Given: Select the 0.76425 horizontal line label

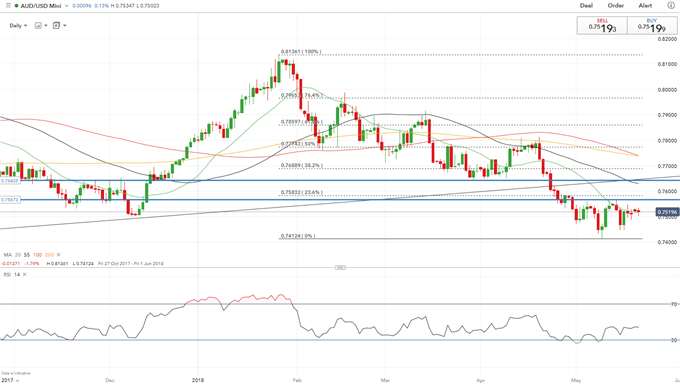Looking at the screenshot, I should (x=10, y=181).
